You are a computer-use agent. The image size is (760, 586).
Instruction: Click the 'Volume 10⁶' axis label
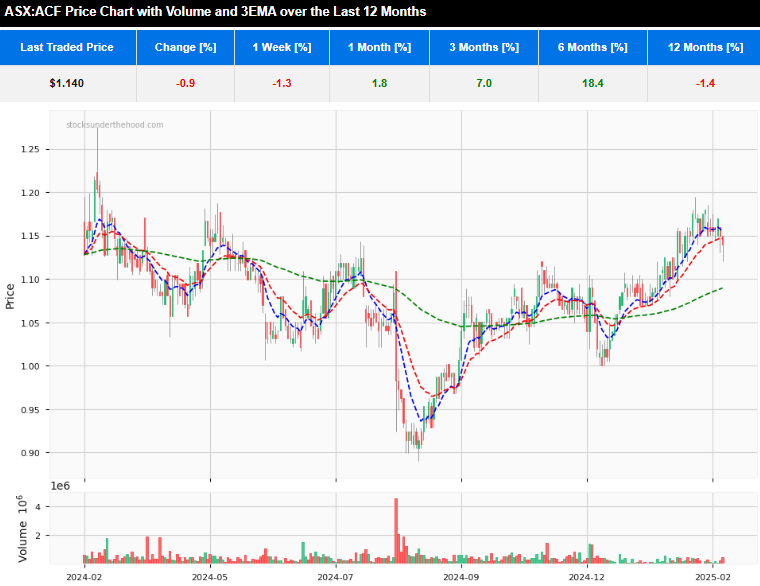pos(22,529)
